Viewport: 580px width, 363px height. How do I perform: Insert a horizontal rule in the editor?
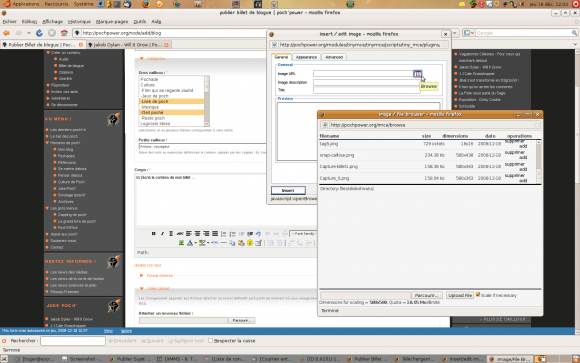pyautogui.click(x=223, y=243)
